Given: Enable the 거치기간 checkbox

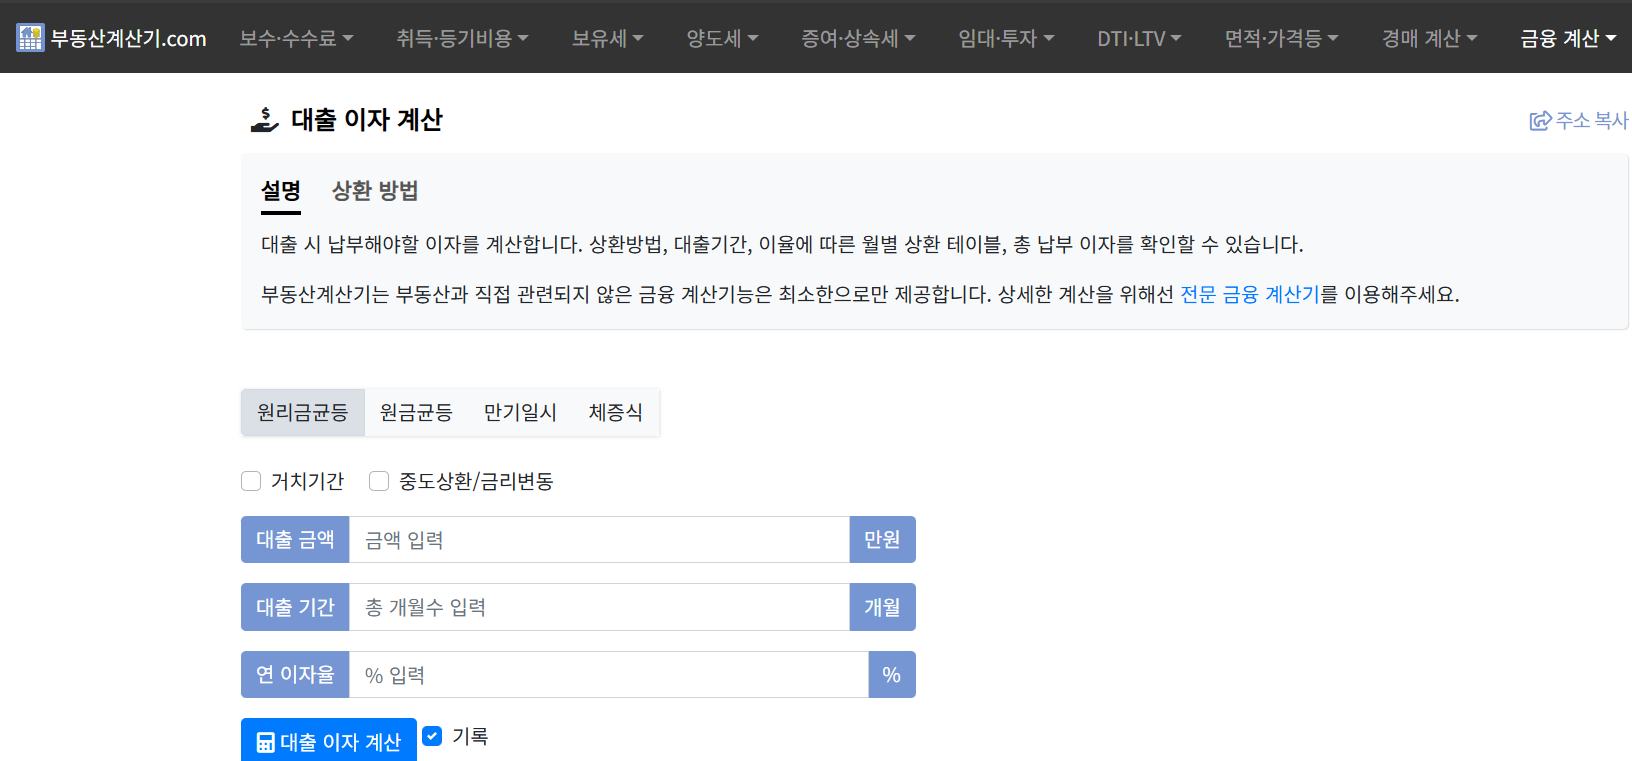Looking at the screenshot, I should click(x=250, y=481).
